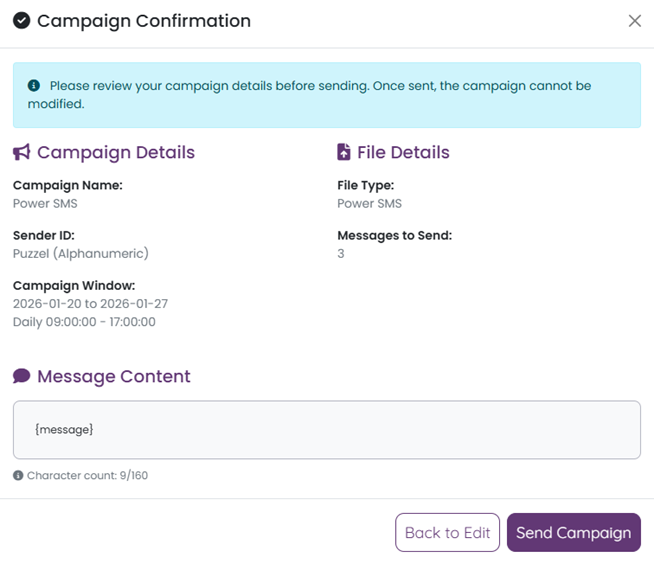
Task: Click the Daily 09:00:00 - 17:00:00 time window
Action: coord(84,322)
